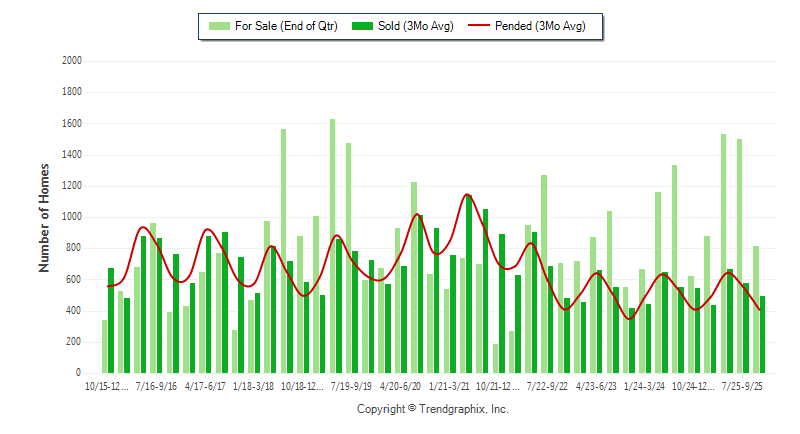Select the 7/25-9/25 x-axis label
The height and width of the screenshot is (434, 800).
pyautogui.click(x=743, y=386)
